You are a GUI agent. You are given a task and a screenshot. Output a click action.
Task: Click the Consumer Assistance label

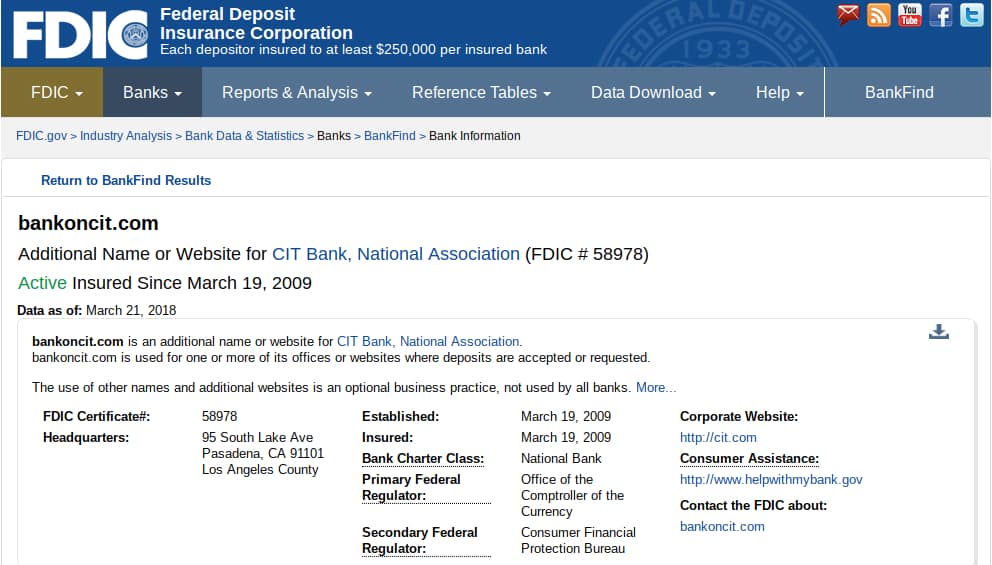click(749, 459)
